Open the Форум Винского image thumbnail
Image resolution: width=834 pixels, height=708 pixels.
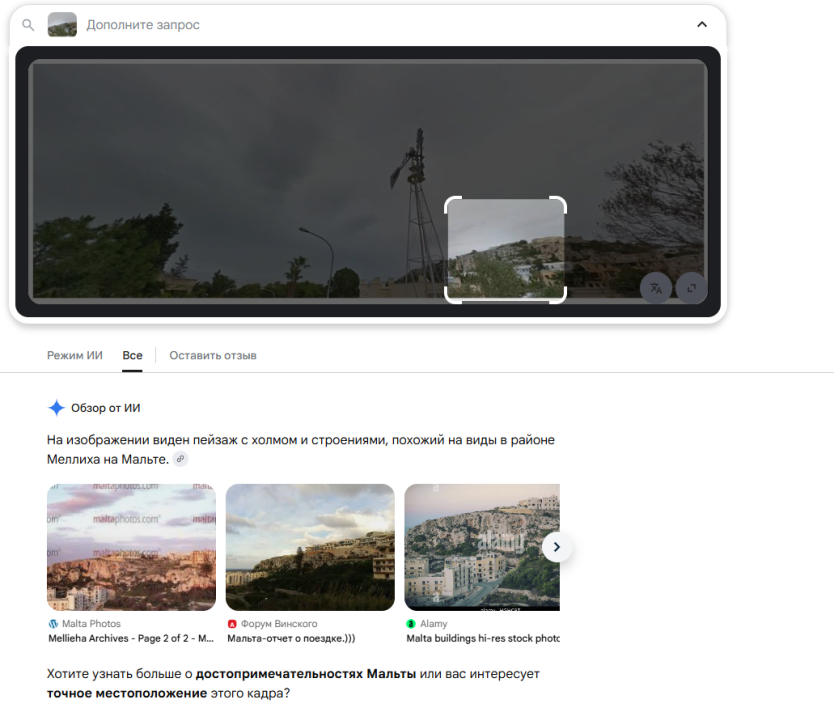tap(310, 547)
